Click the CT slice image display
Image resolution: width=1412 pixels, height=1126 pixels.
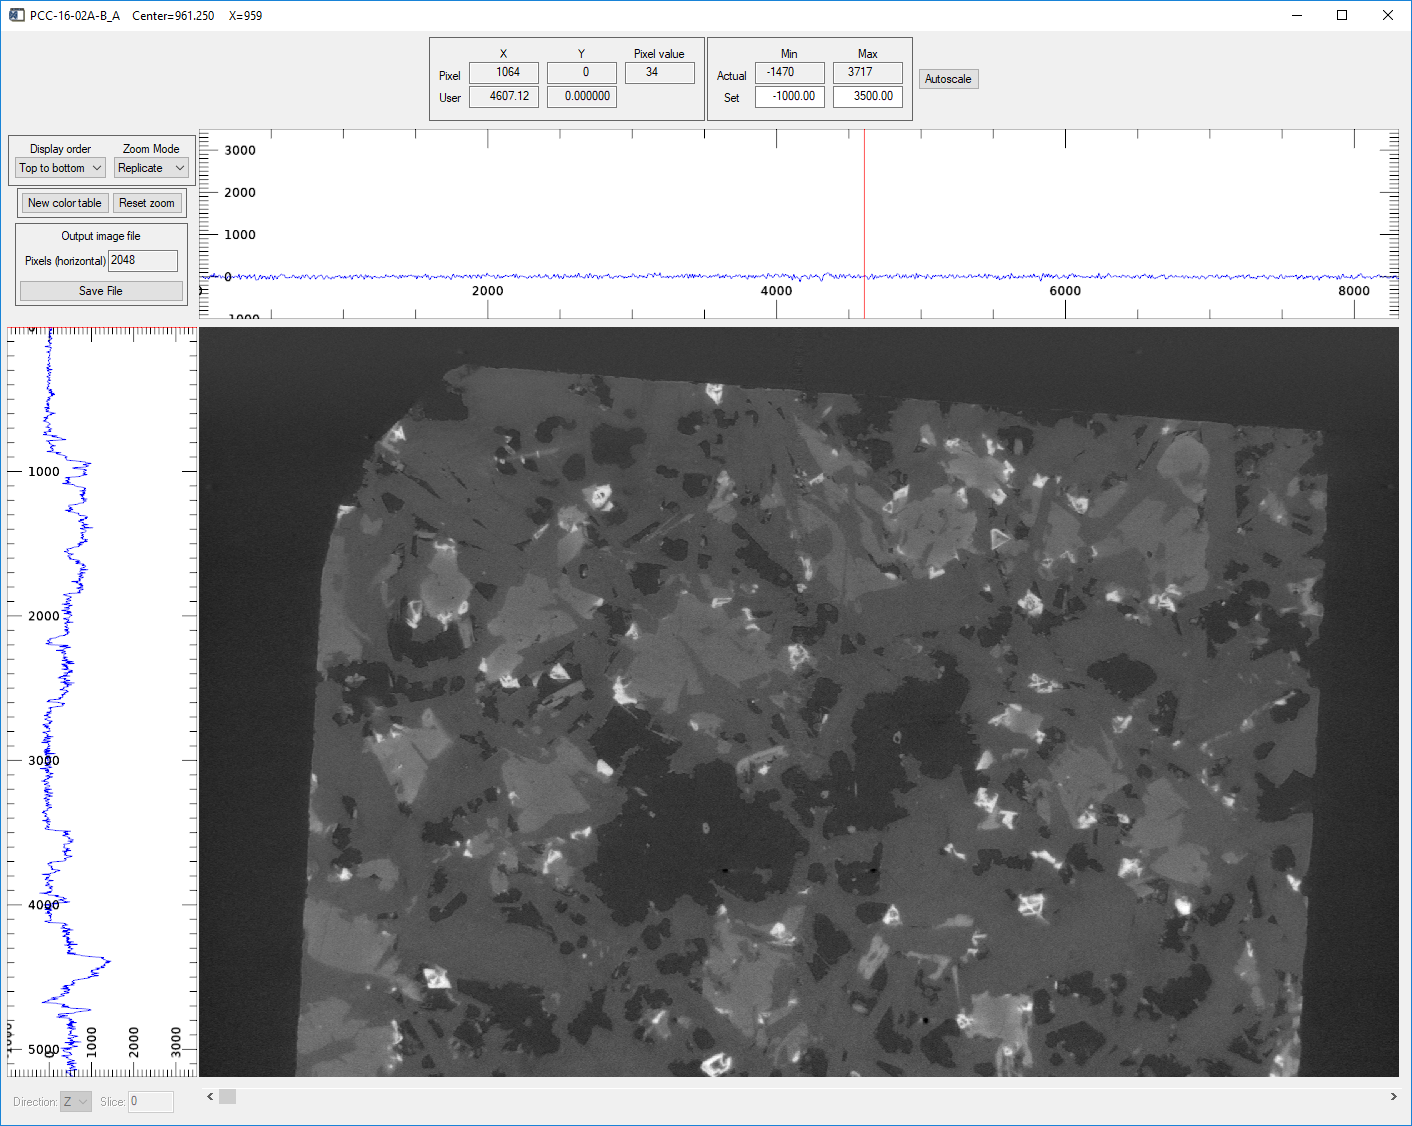799,702
